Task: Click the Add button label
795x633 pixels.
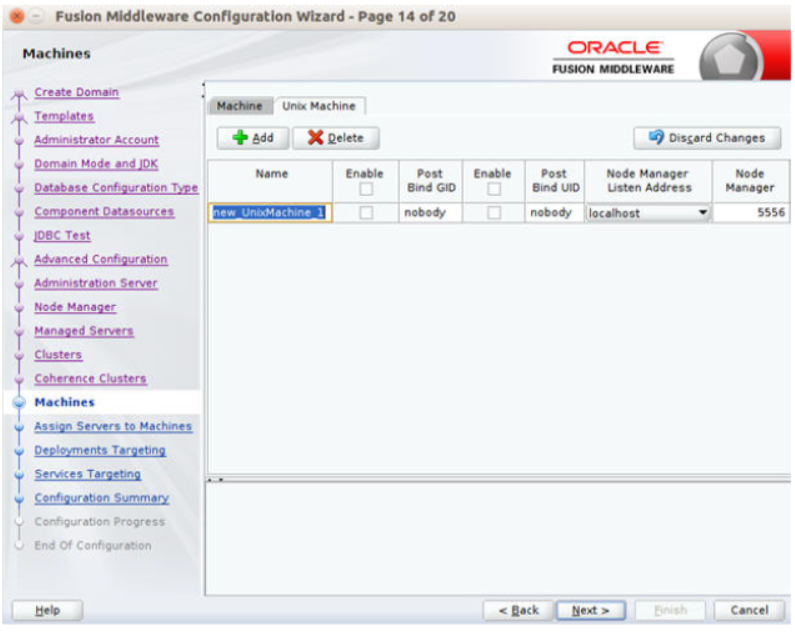Action: [263, 138]
